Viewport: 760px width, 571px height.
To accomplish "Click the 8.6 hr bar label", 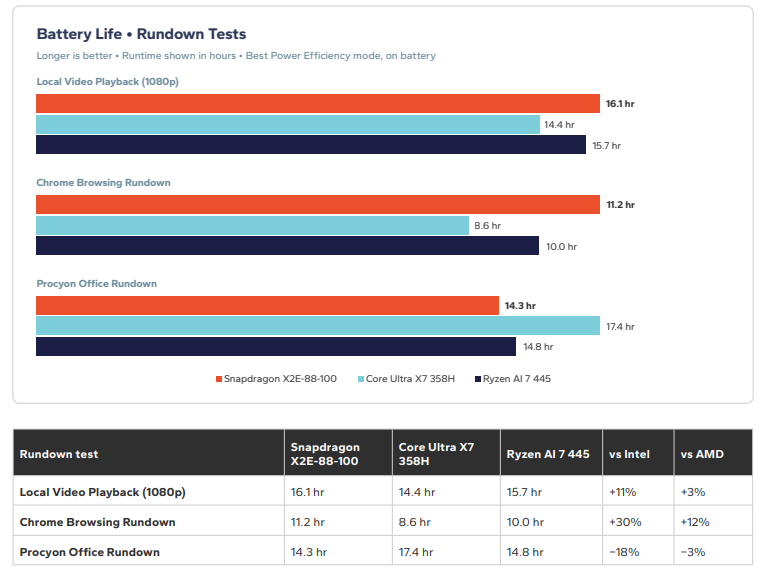I will 488,225.
